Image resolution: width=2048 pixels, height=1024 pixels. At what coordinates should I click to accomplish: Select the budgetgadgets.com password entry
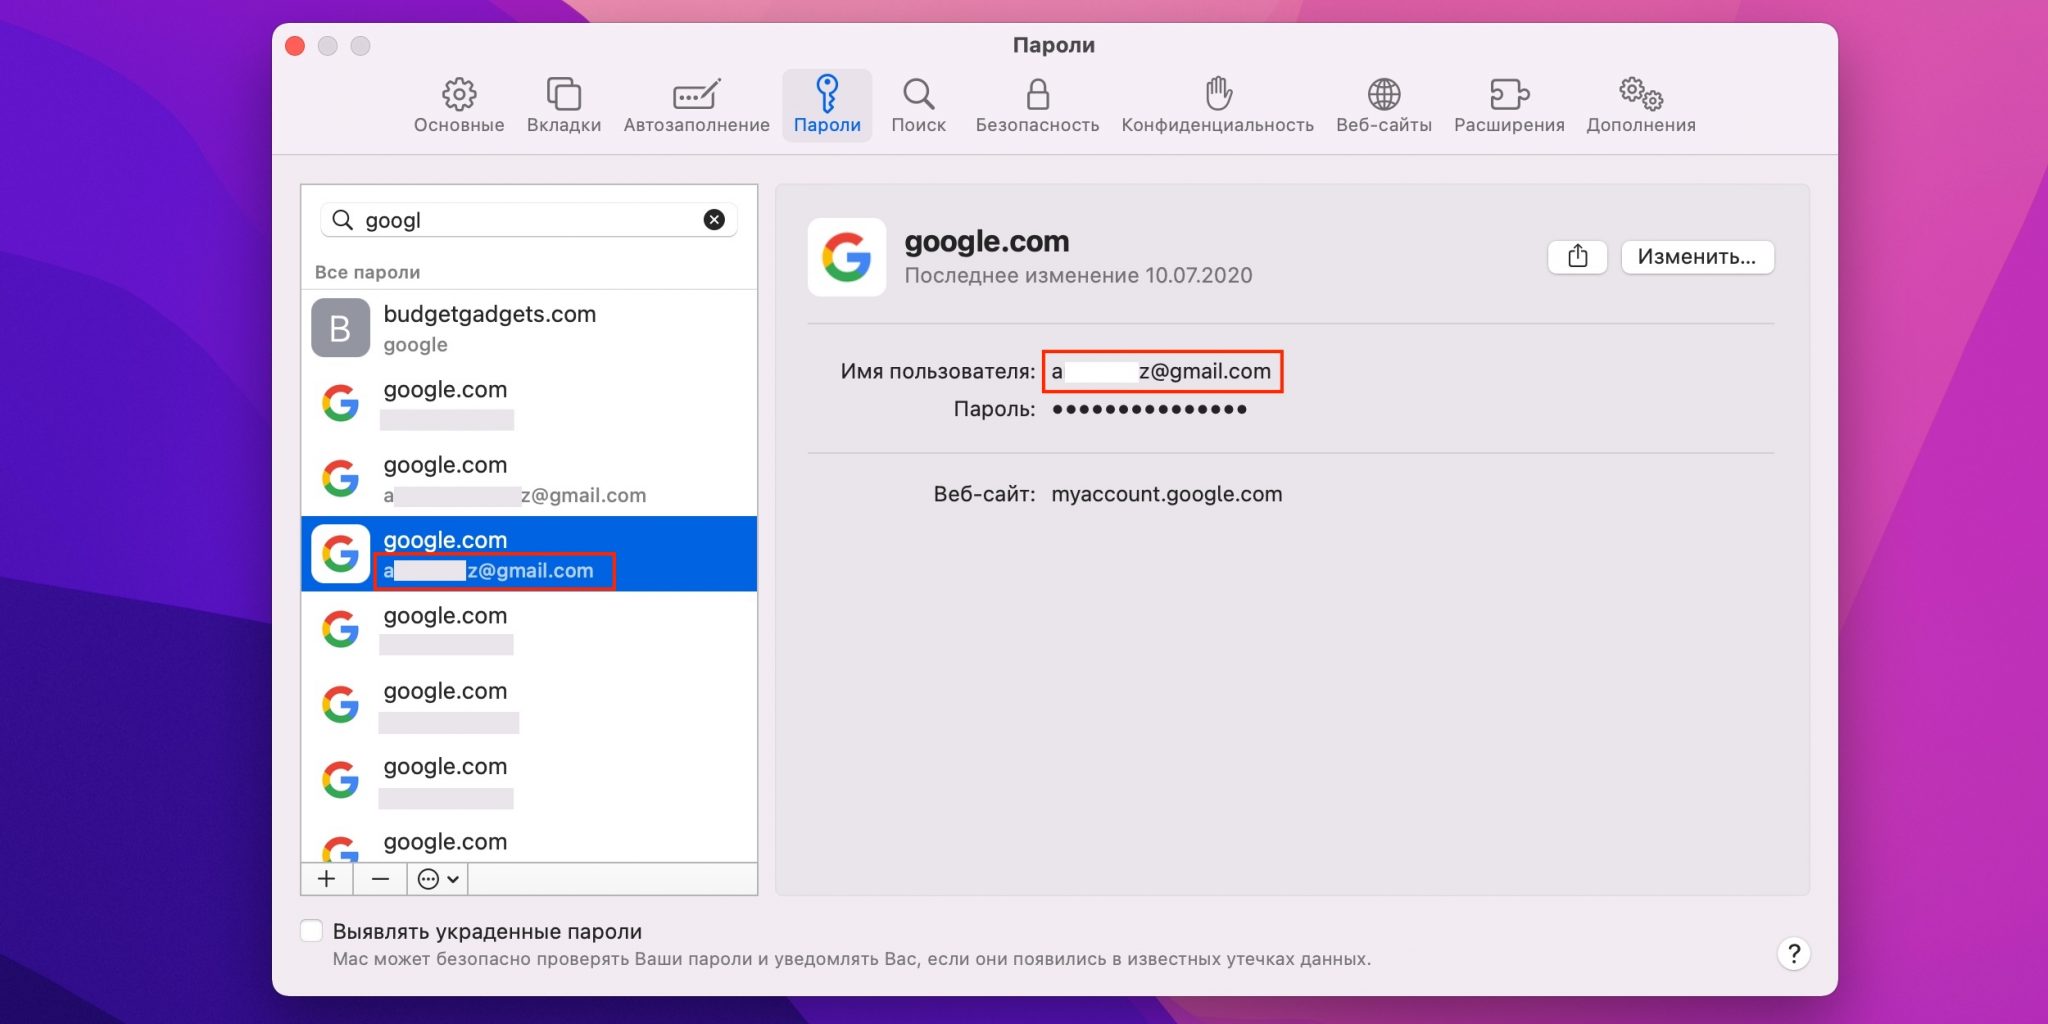click(529, 328)
